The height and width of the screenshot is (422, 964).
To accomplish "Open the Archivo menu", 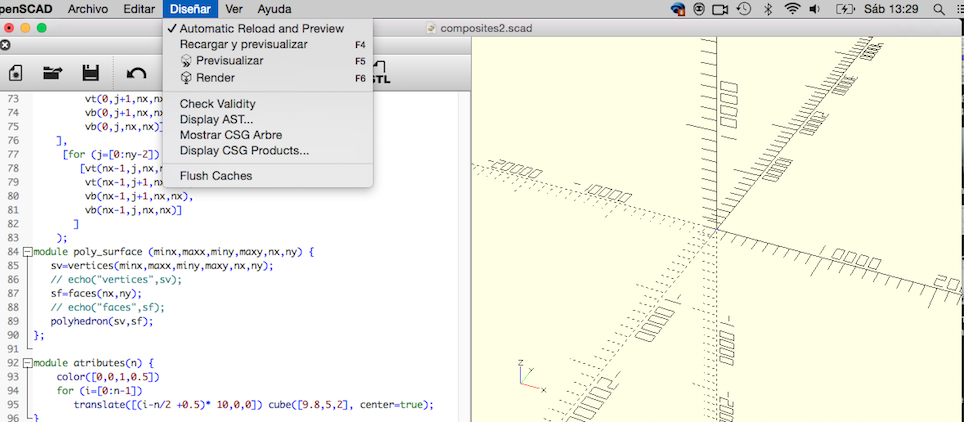I will tap(88, 9).
